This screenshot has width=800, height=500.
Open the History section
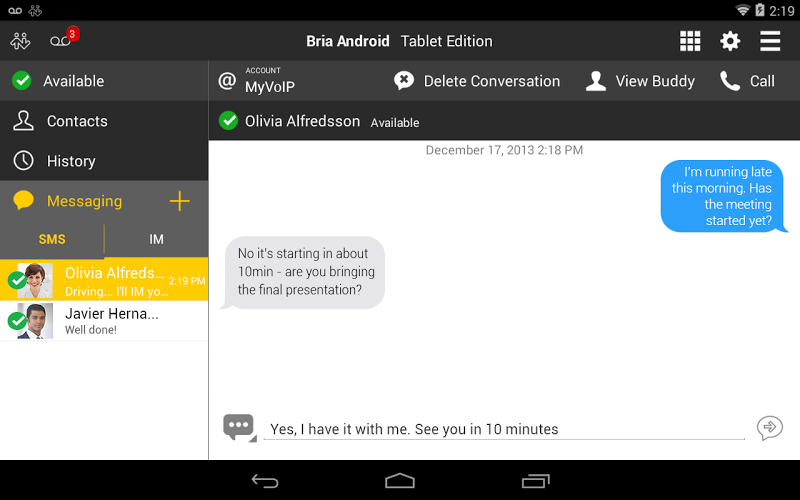104,161
